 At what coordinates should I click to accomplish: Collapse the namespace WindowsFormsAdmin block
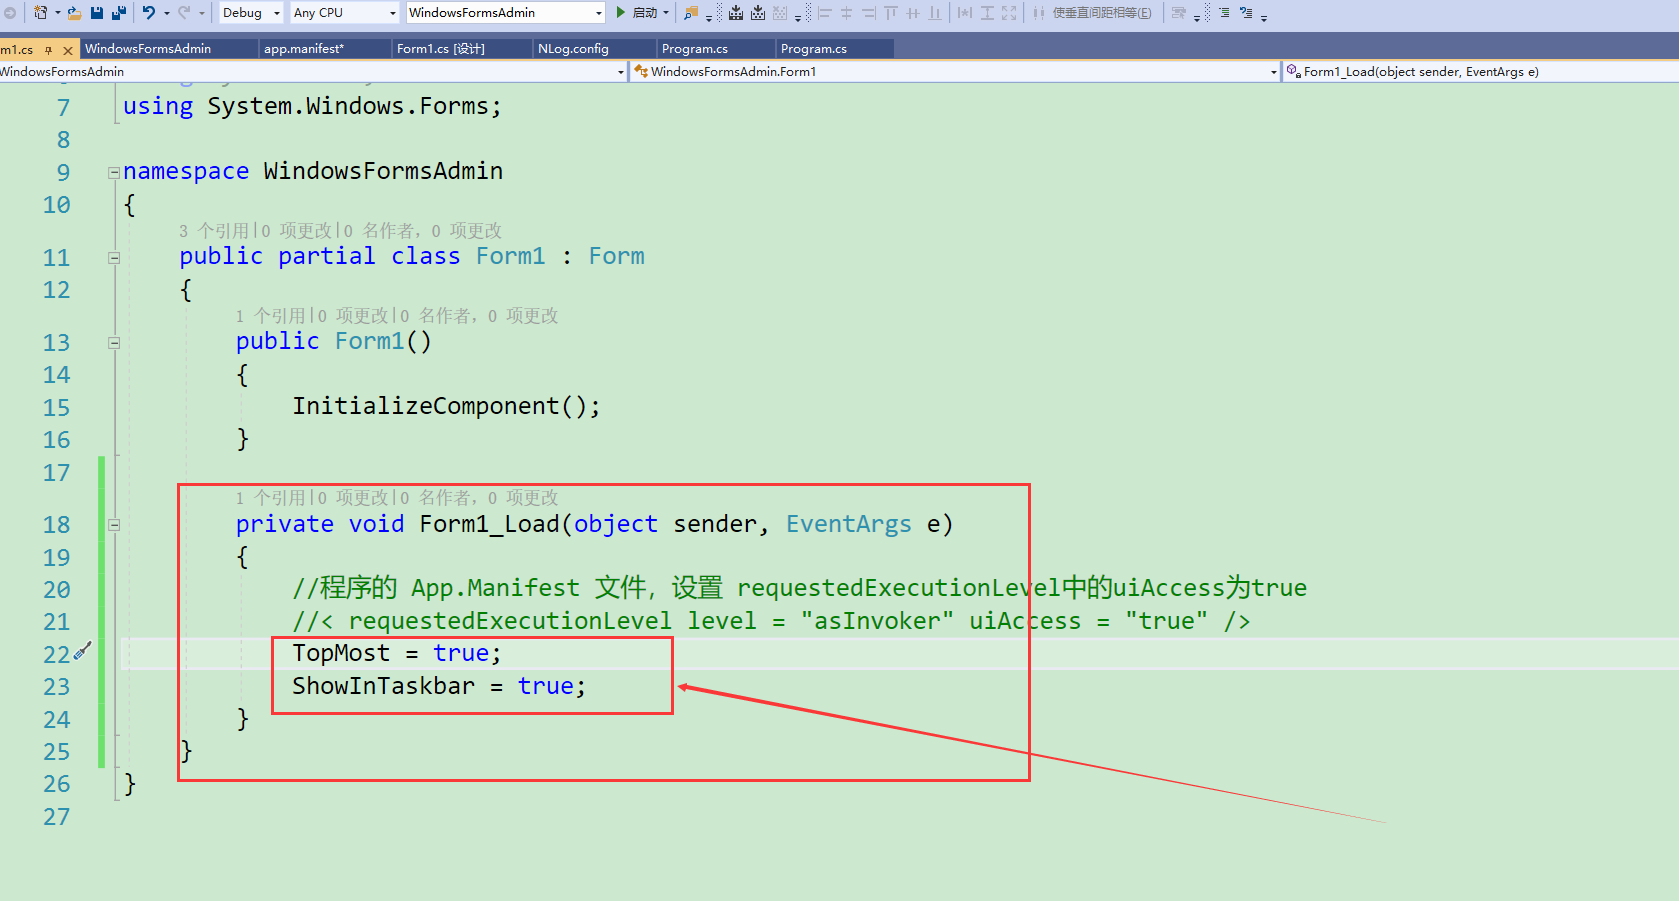(114, 173)
